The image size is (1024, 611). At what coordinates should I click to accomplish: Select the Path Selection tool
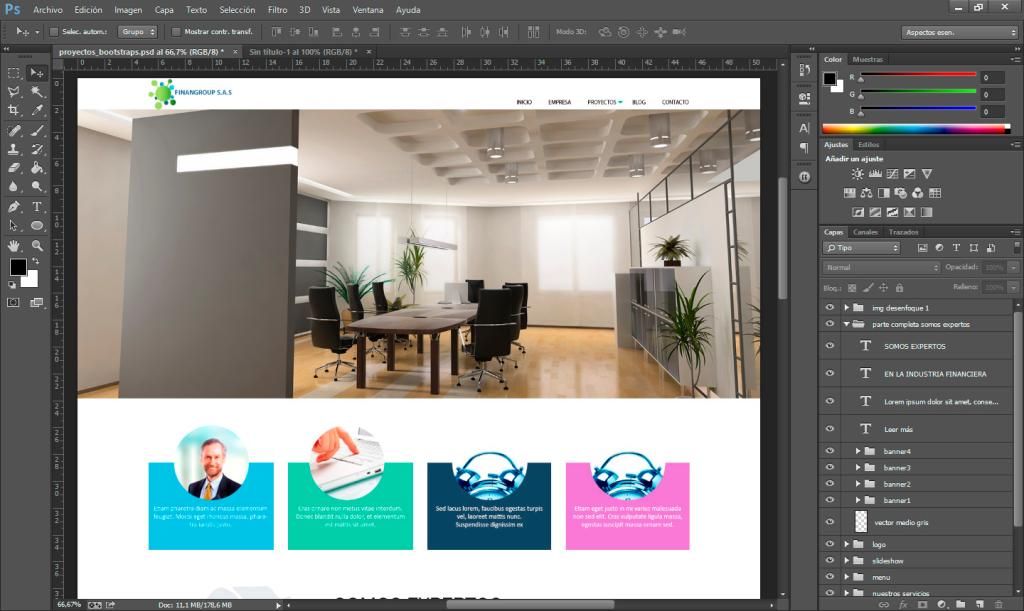(x=13, y=226)
